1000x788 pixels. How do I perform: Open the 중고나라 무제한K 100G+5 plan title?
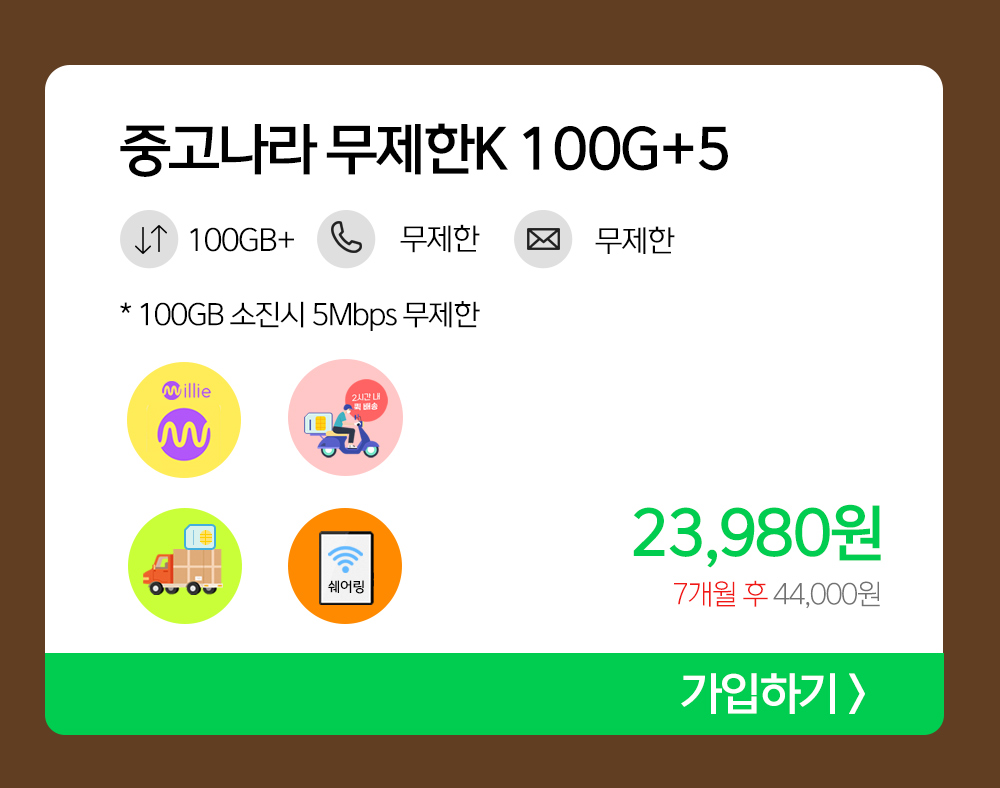tap(423, 150)
